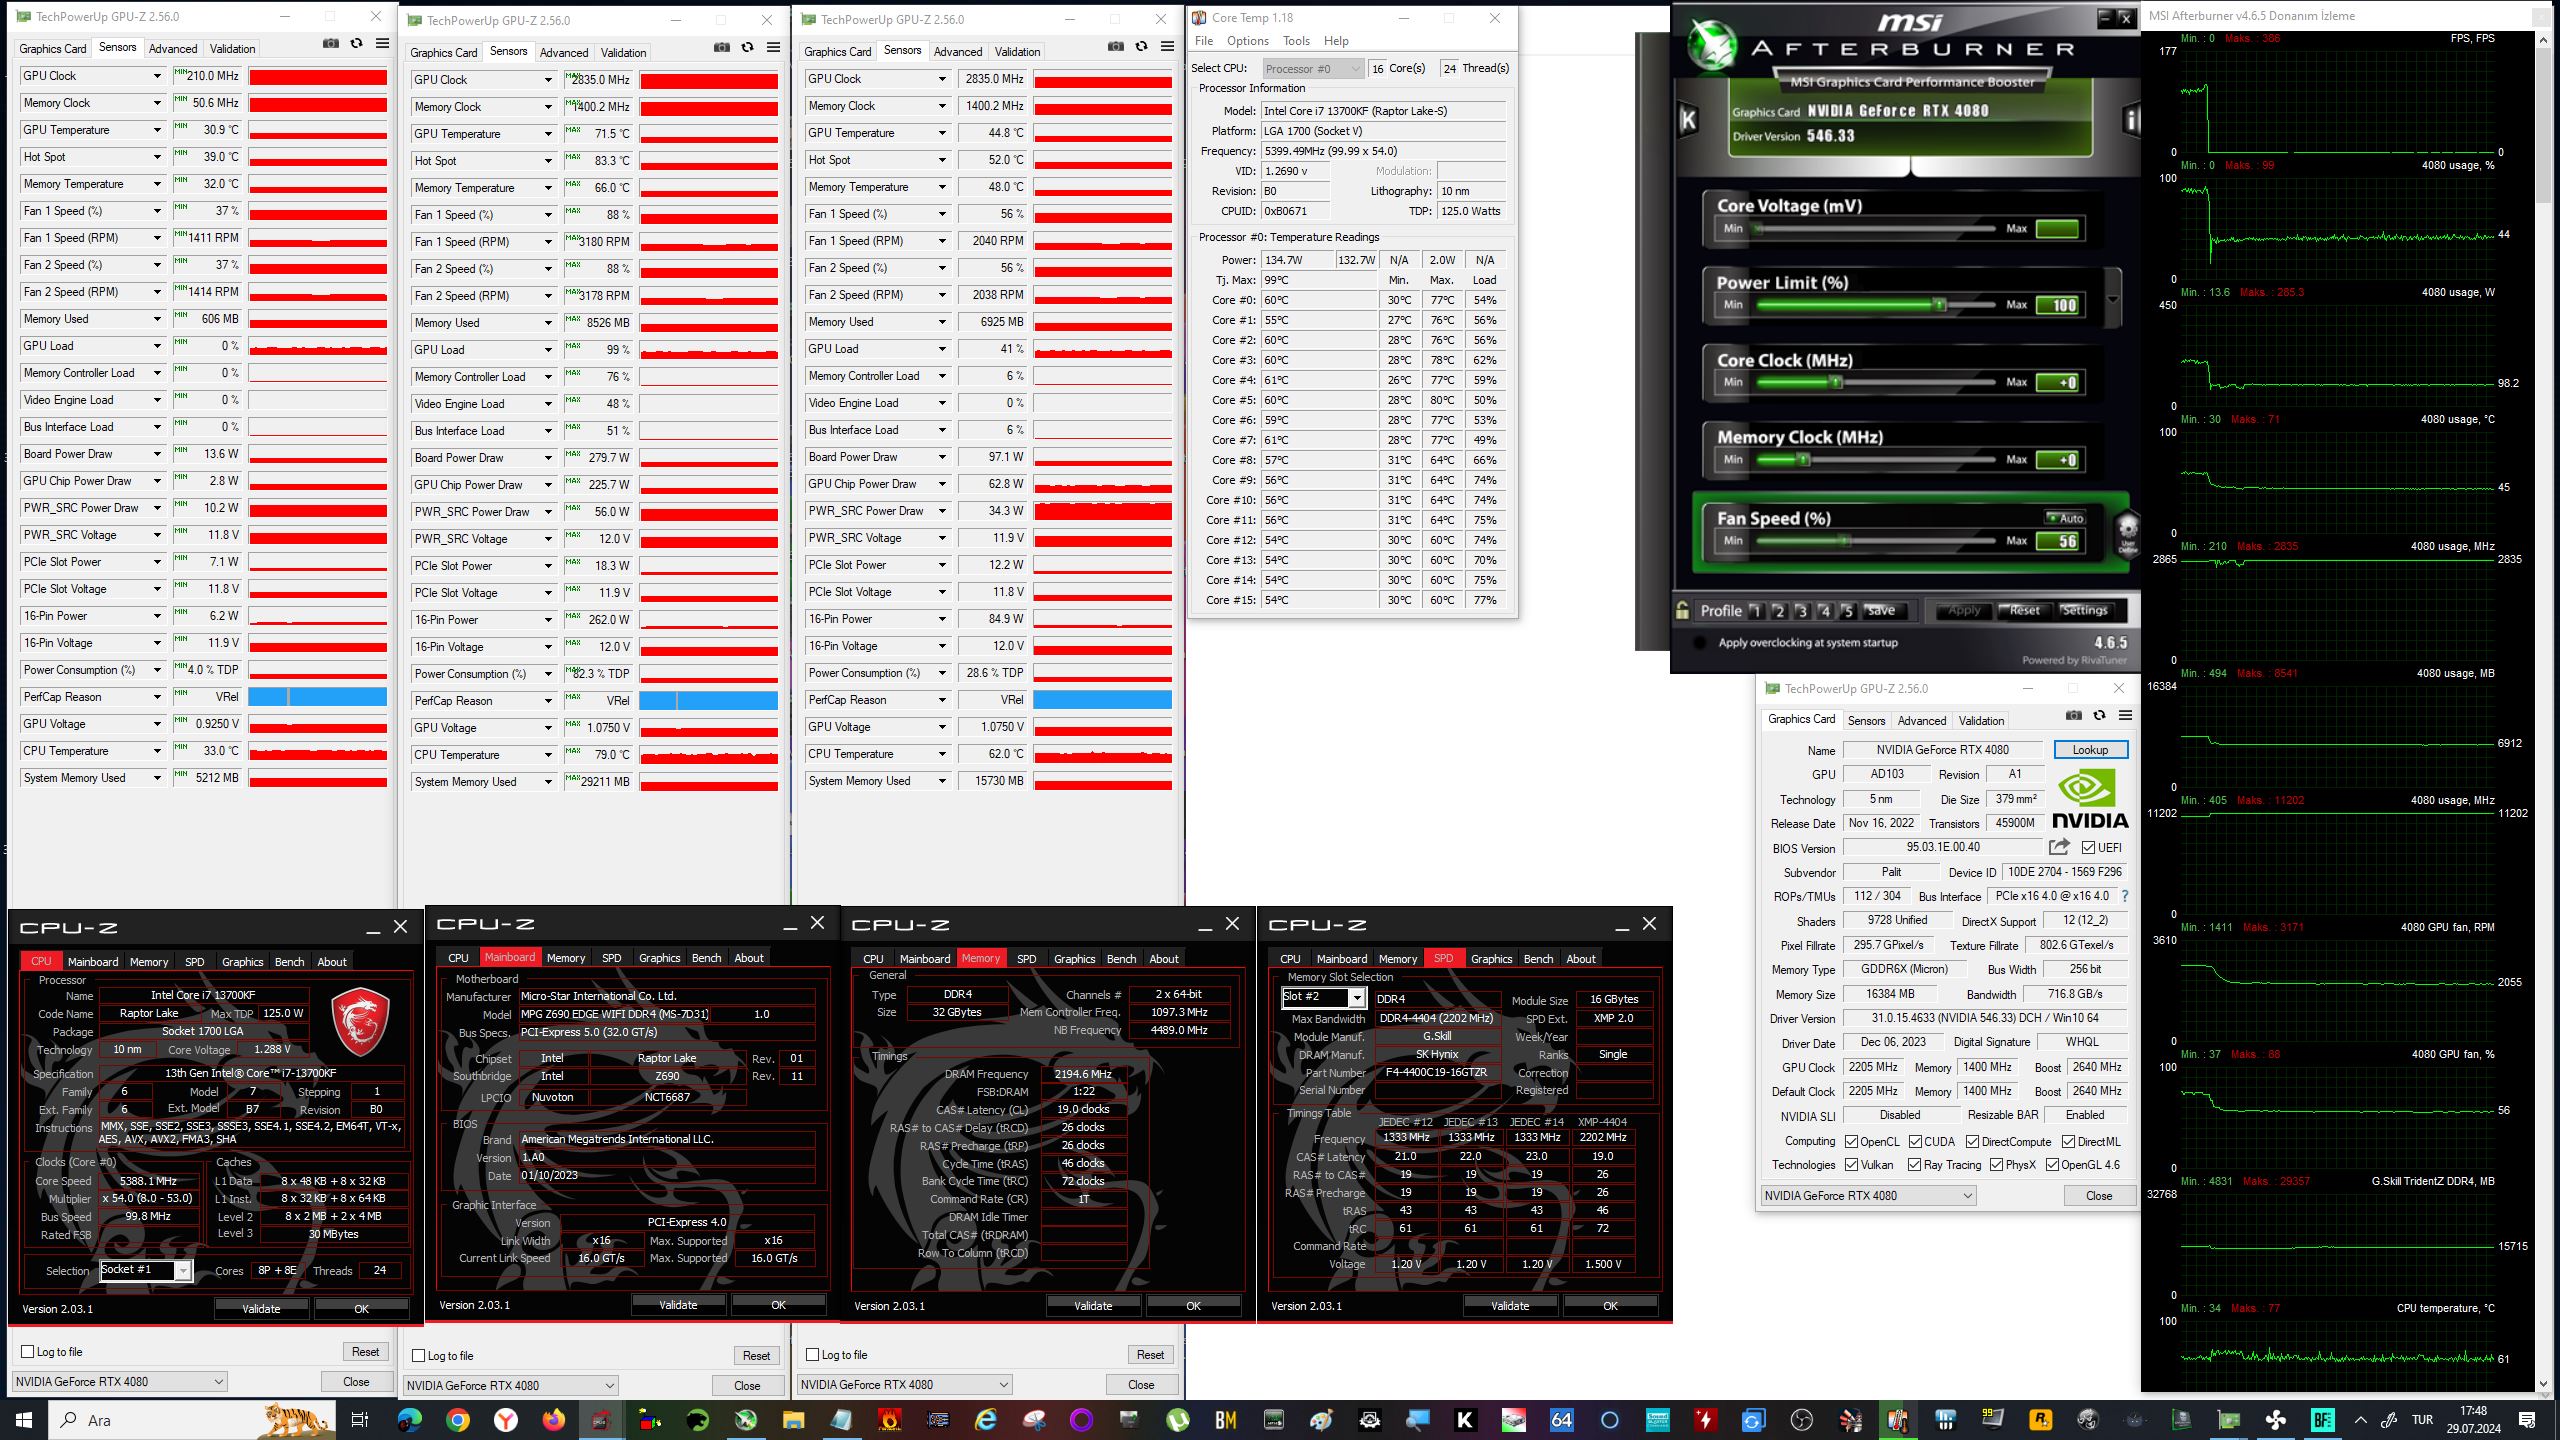Click camera icon in GPU-Z Graphics Card window
The image size is (2560, 1440).
[x=2074, y=715]
